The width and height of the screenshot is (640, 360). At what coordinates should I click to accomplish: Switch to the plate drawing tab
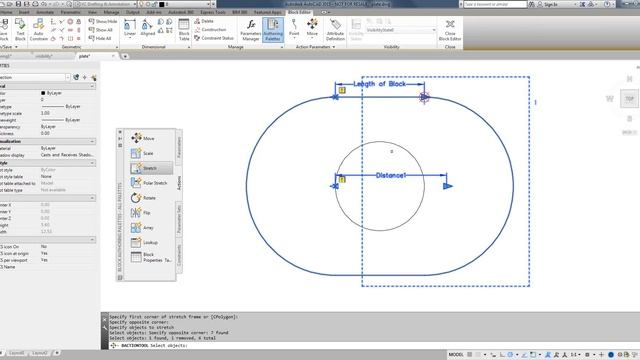click(84, 56)
